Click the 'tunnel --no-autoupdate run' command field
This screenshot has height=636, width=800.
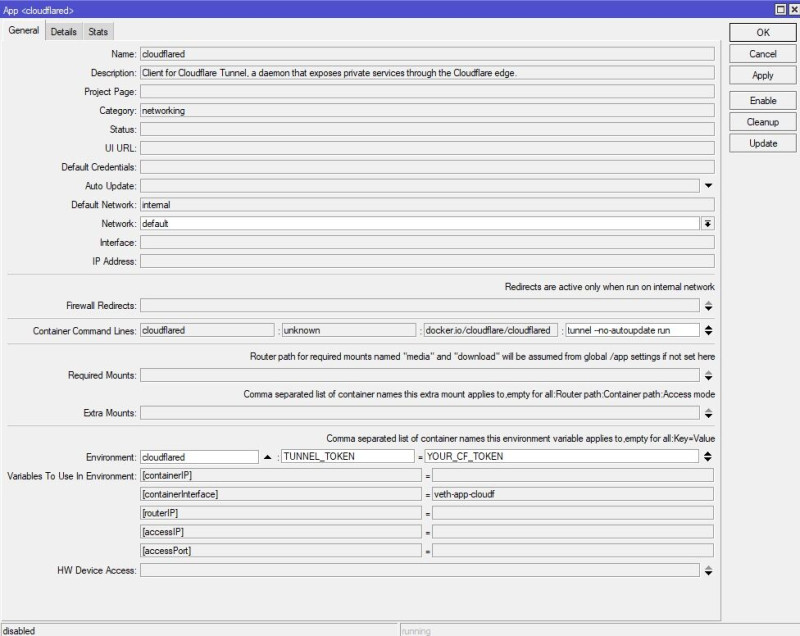click(x=632, y=330)
